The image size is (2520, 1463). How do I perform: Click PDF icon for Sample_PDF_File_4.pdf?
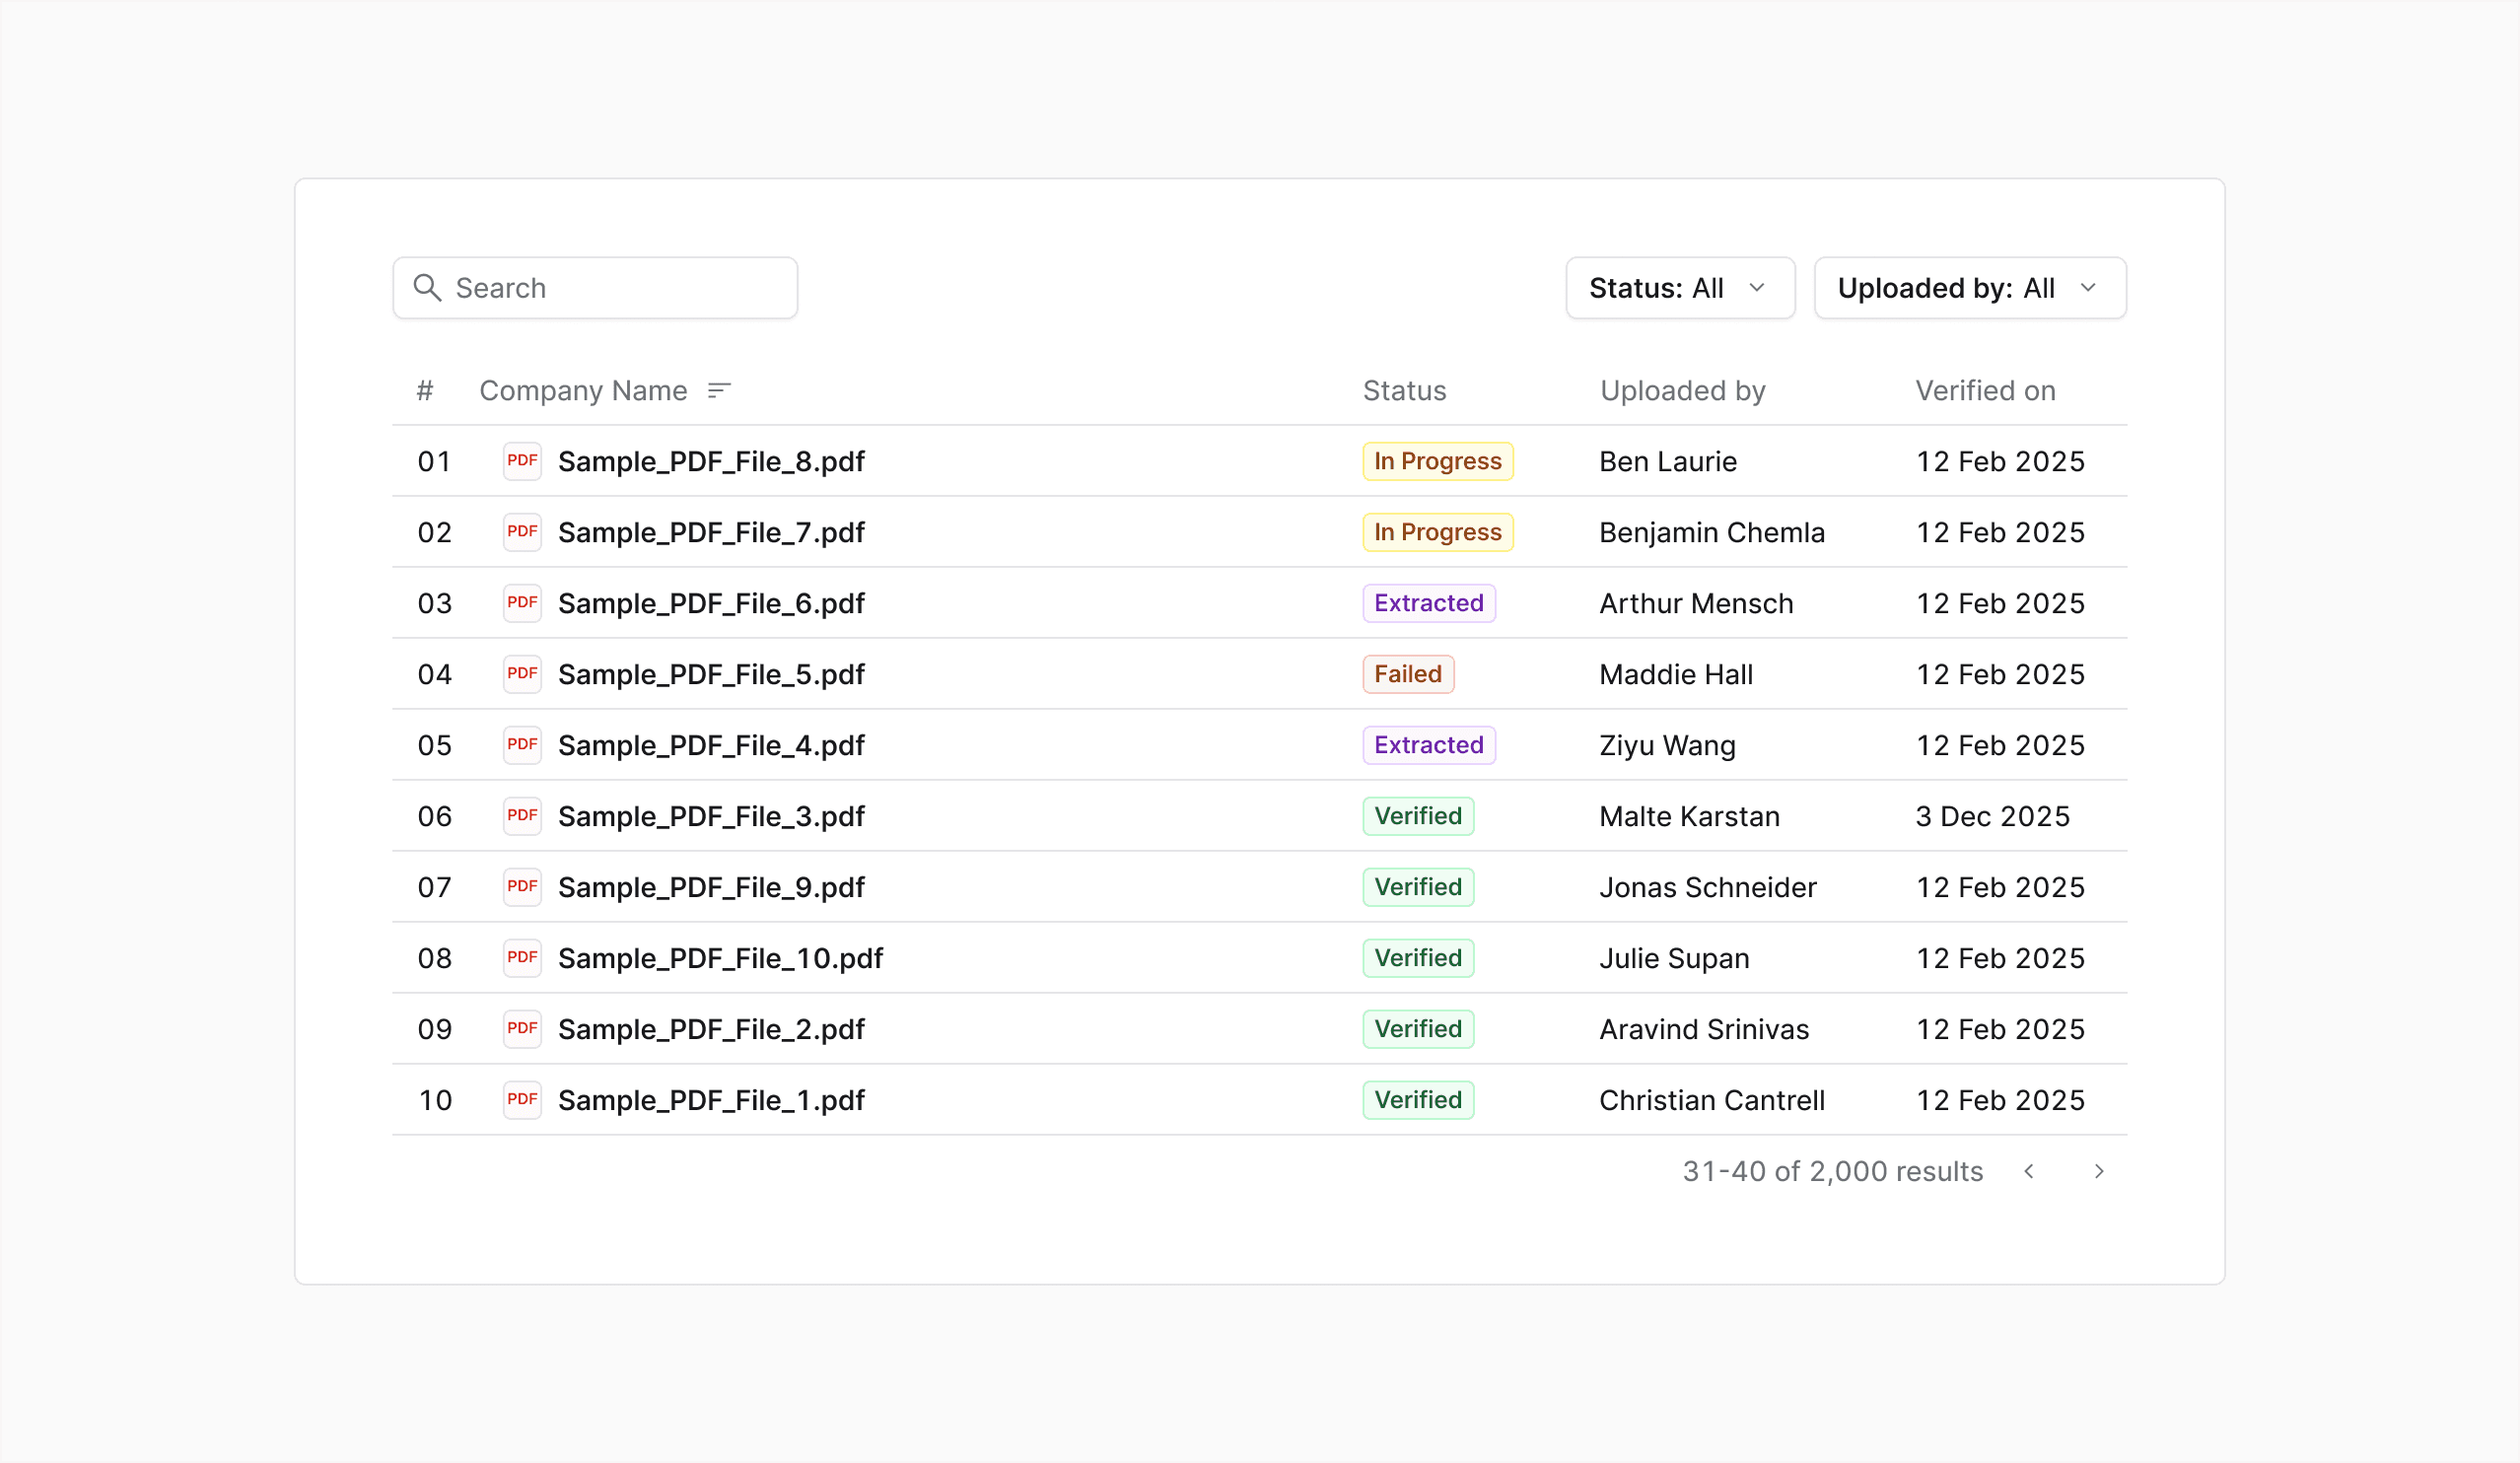coord(522,745)
